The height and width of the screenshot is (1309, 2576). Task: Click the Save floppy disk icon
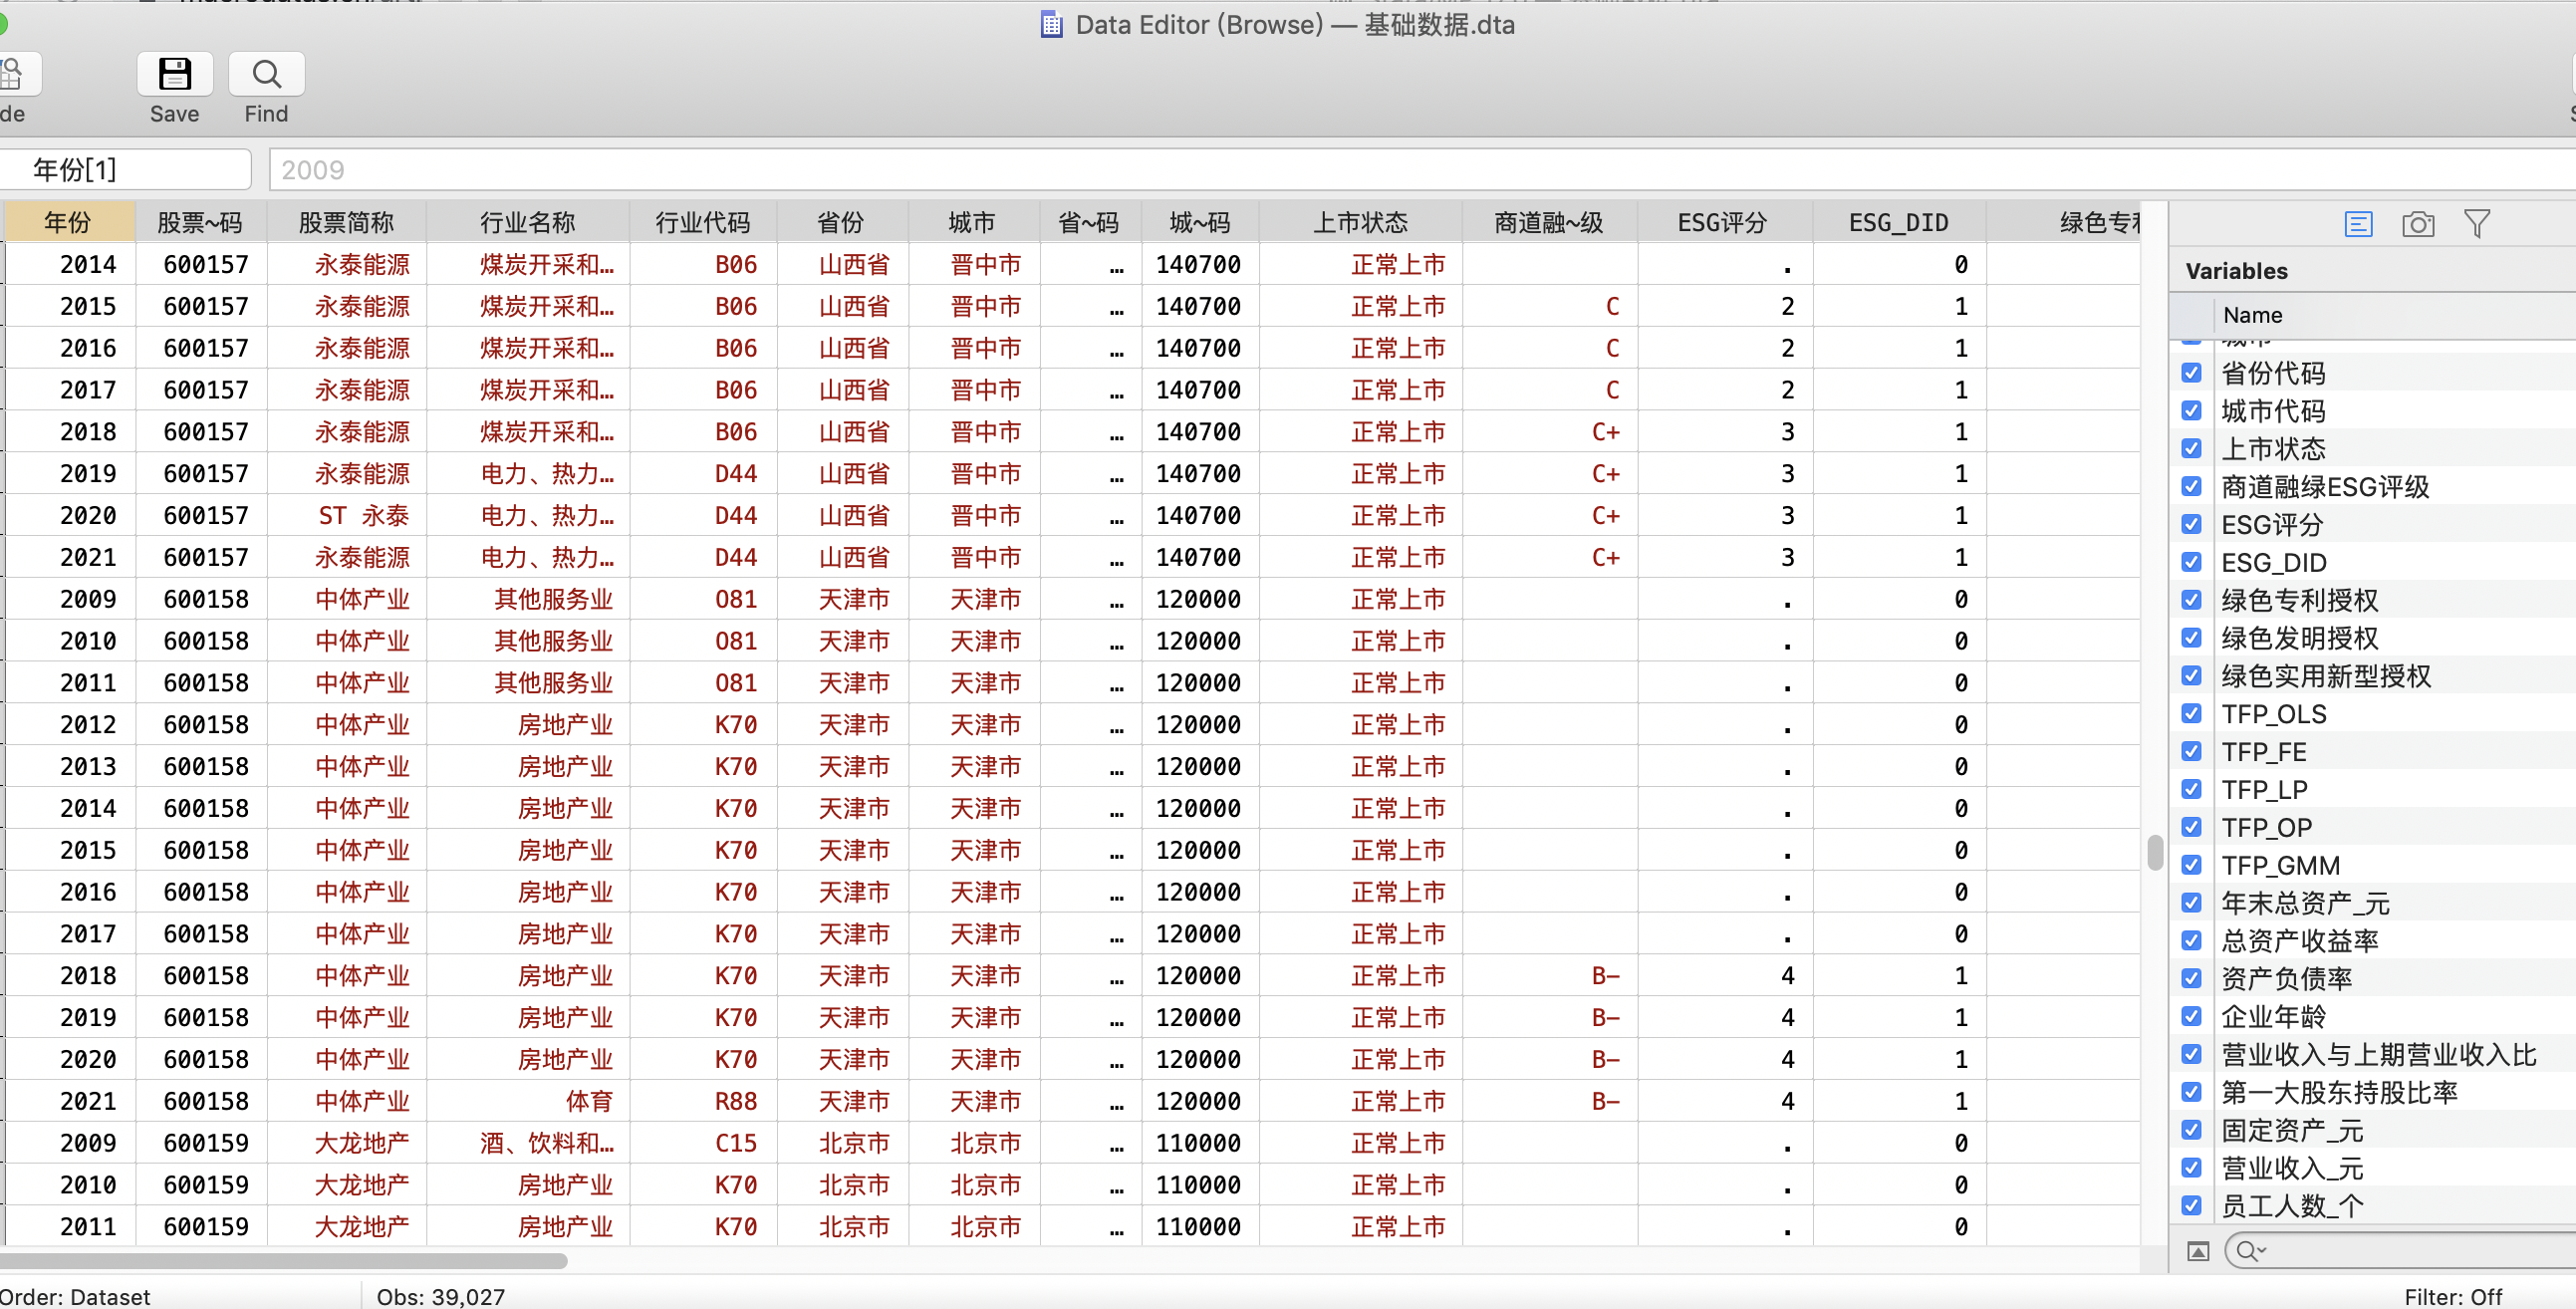click(x=174, y=75)
